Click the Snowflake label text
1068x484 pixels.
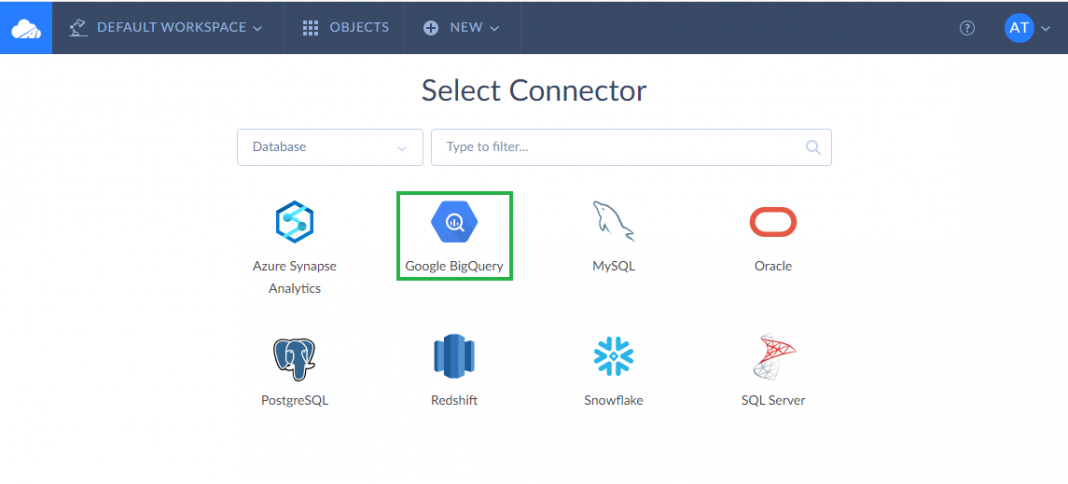(x=614, y=400)
